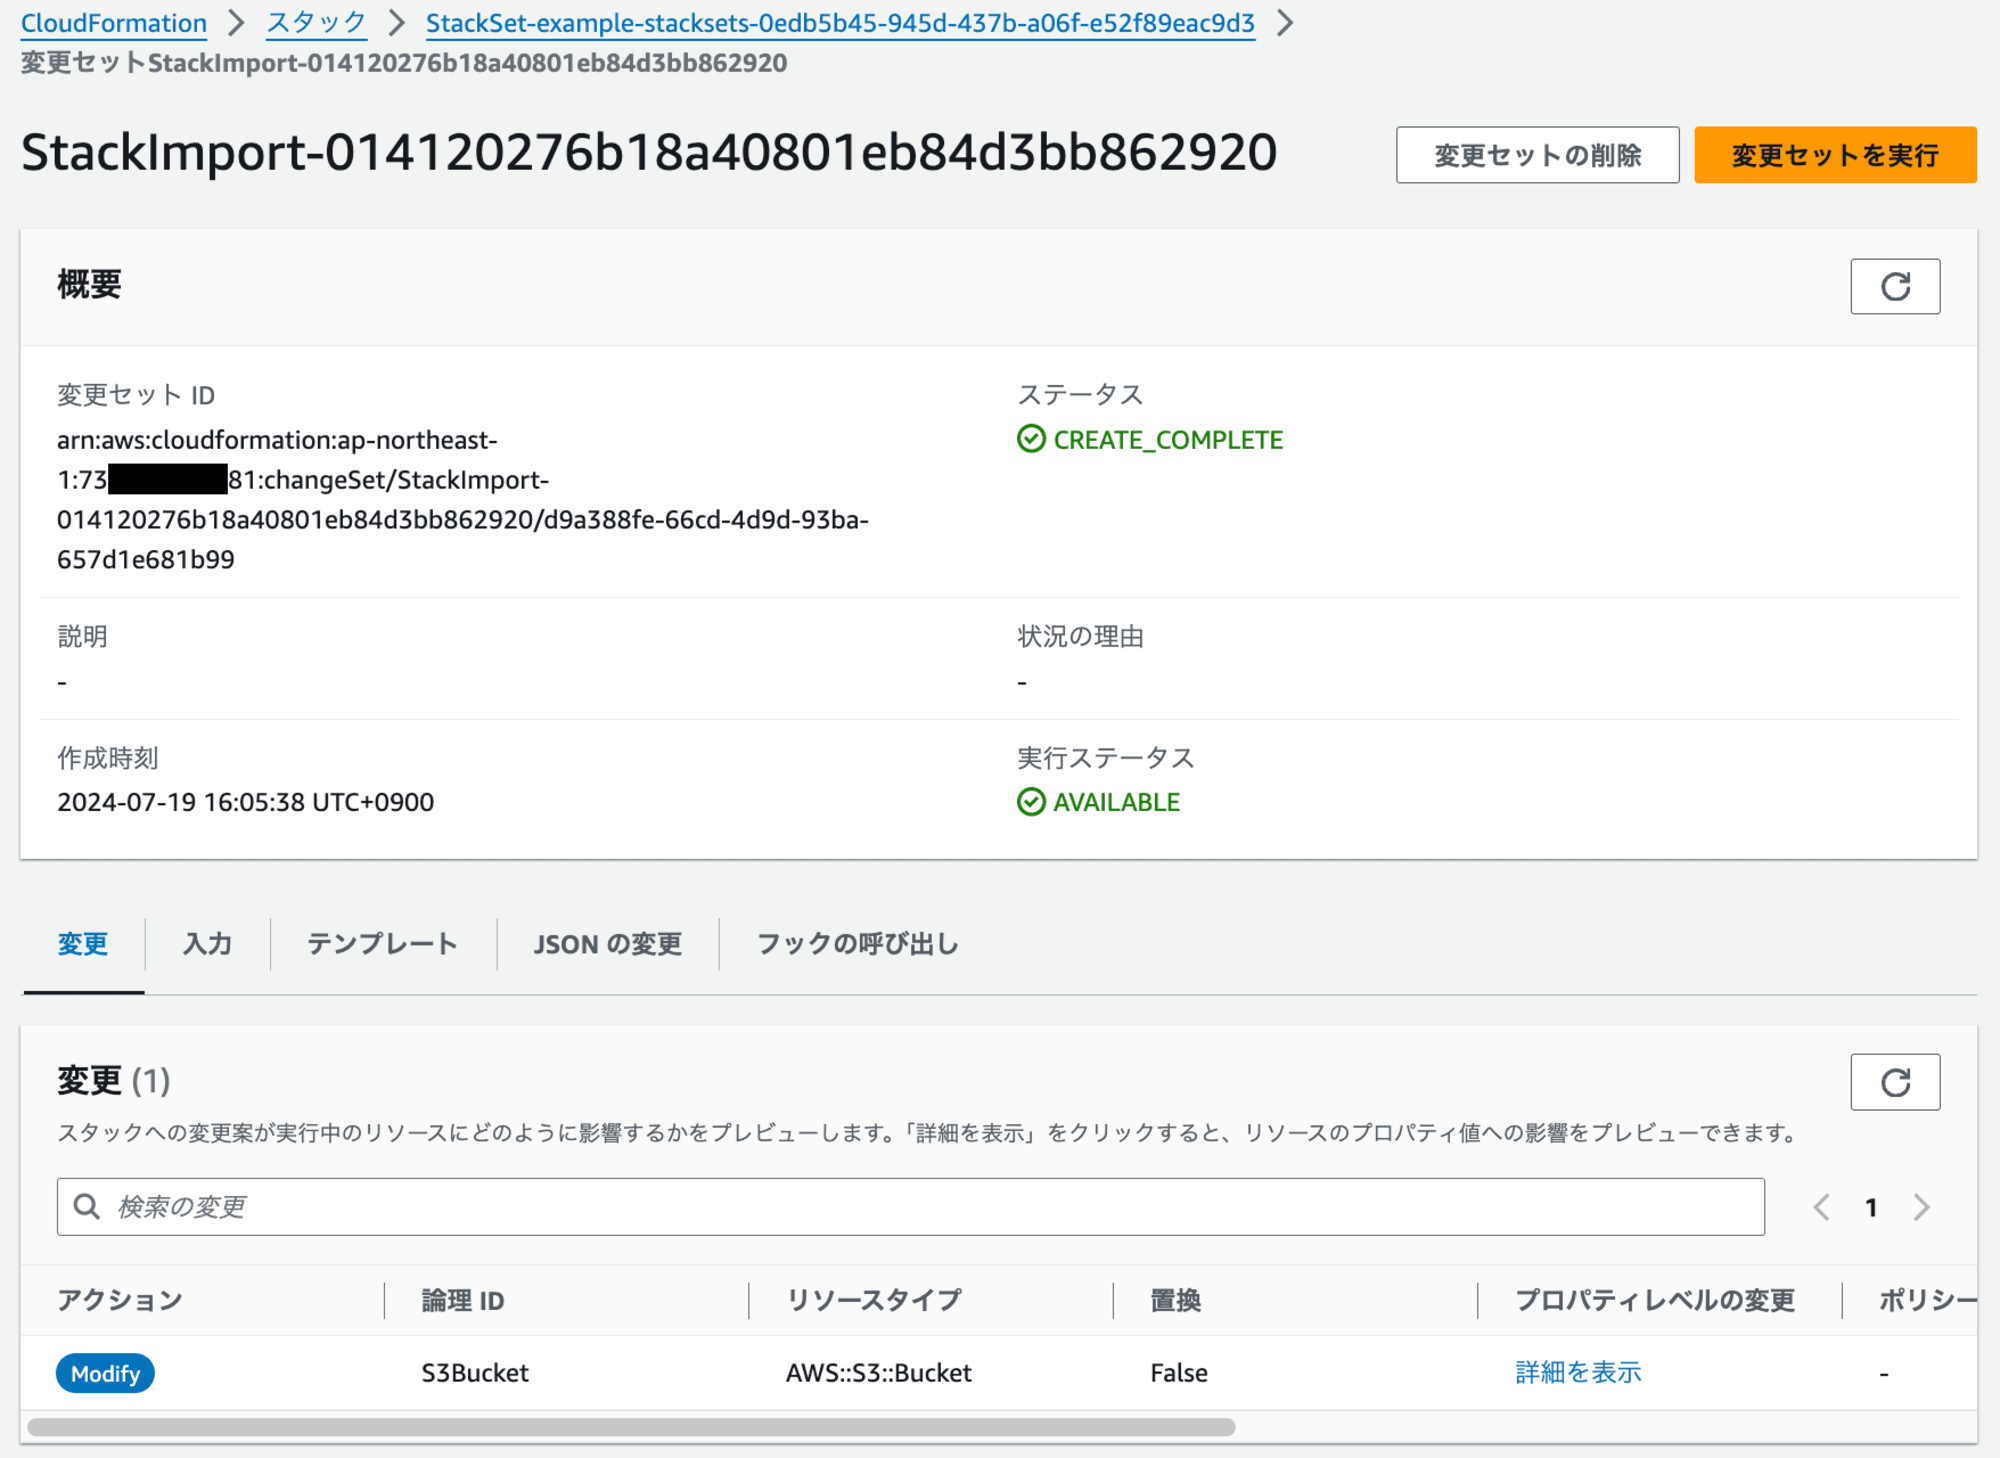Click the 概要 section heading

click(89, 285)
